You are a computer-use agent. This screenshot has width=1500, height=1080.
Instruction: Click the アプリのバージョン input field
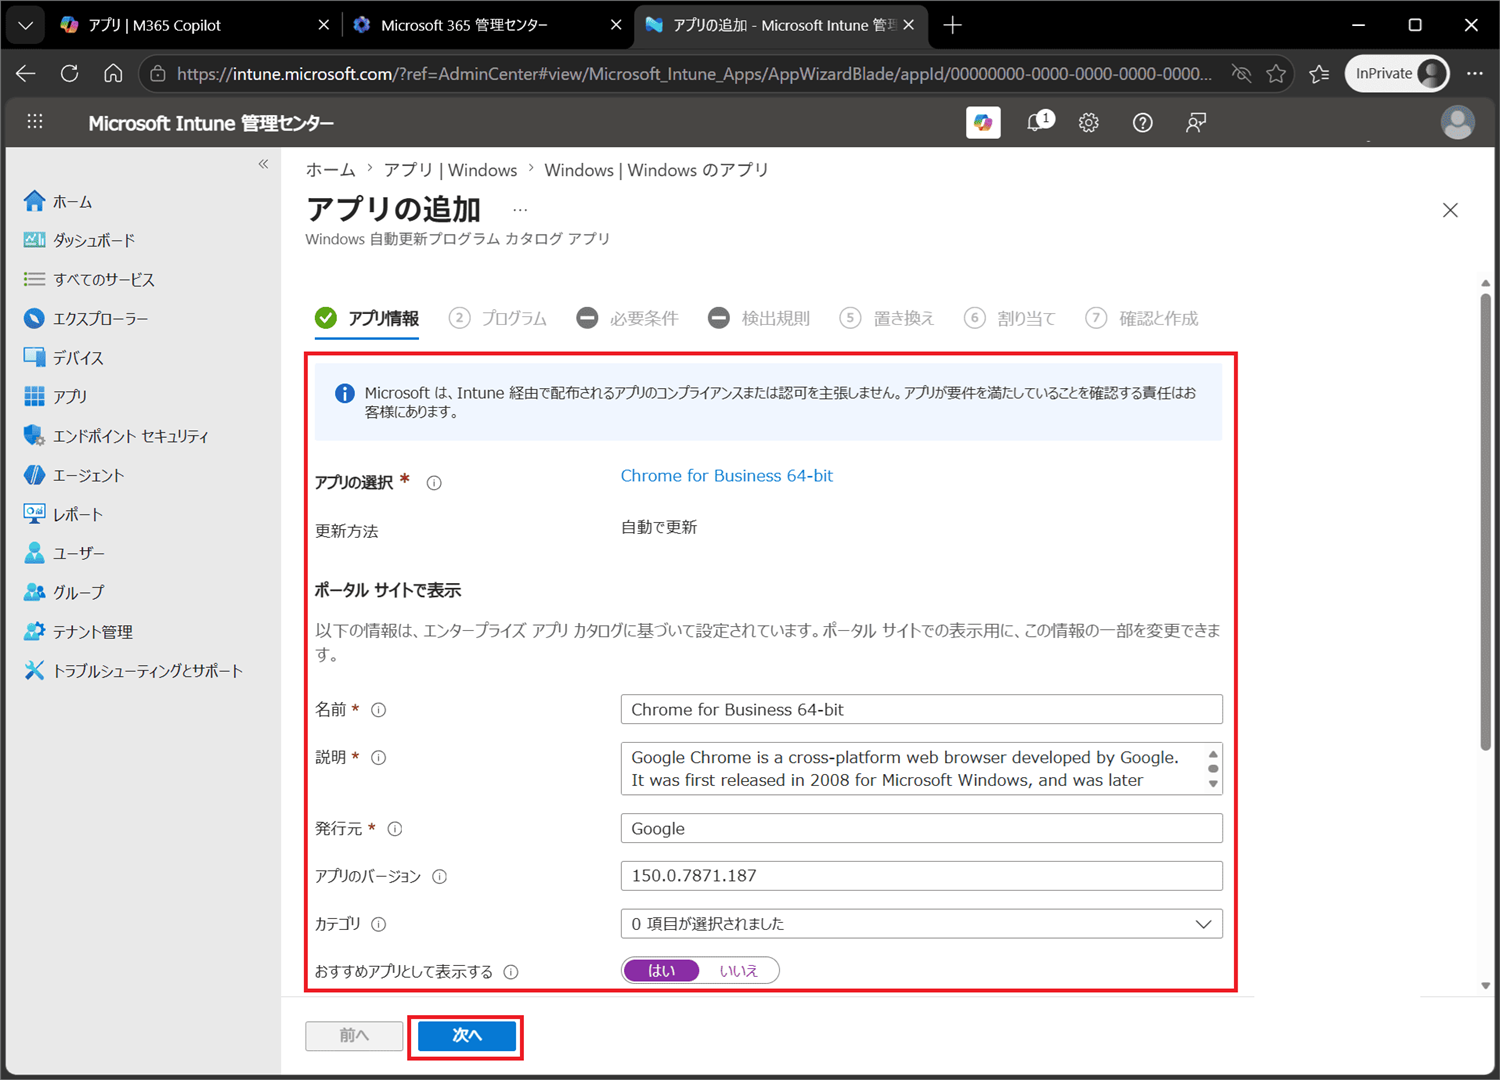coord(921,876)
